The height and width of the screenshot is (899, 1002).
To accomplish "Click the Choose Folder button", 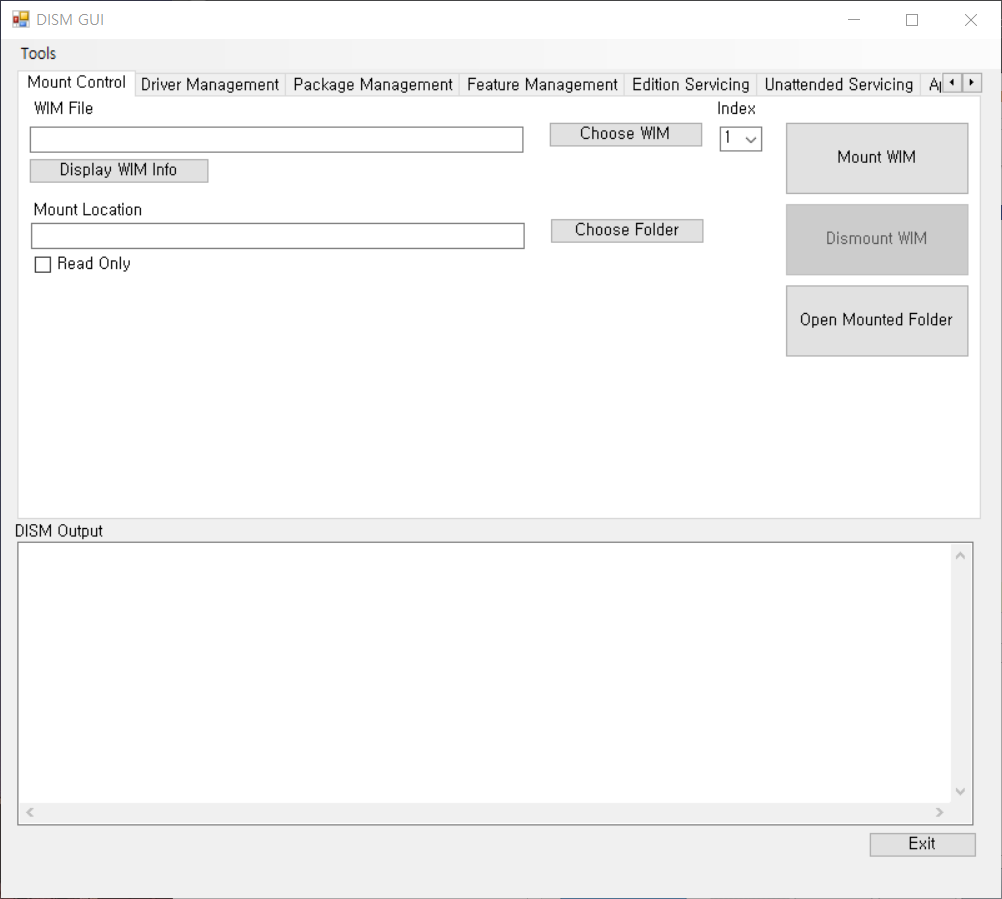I will coord(626,230).
